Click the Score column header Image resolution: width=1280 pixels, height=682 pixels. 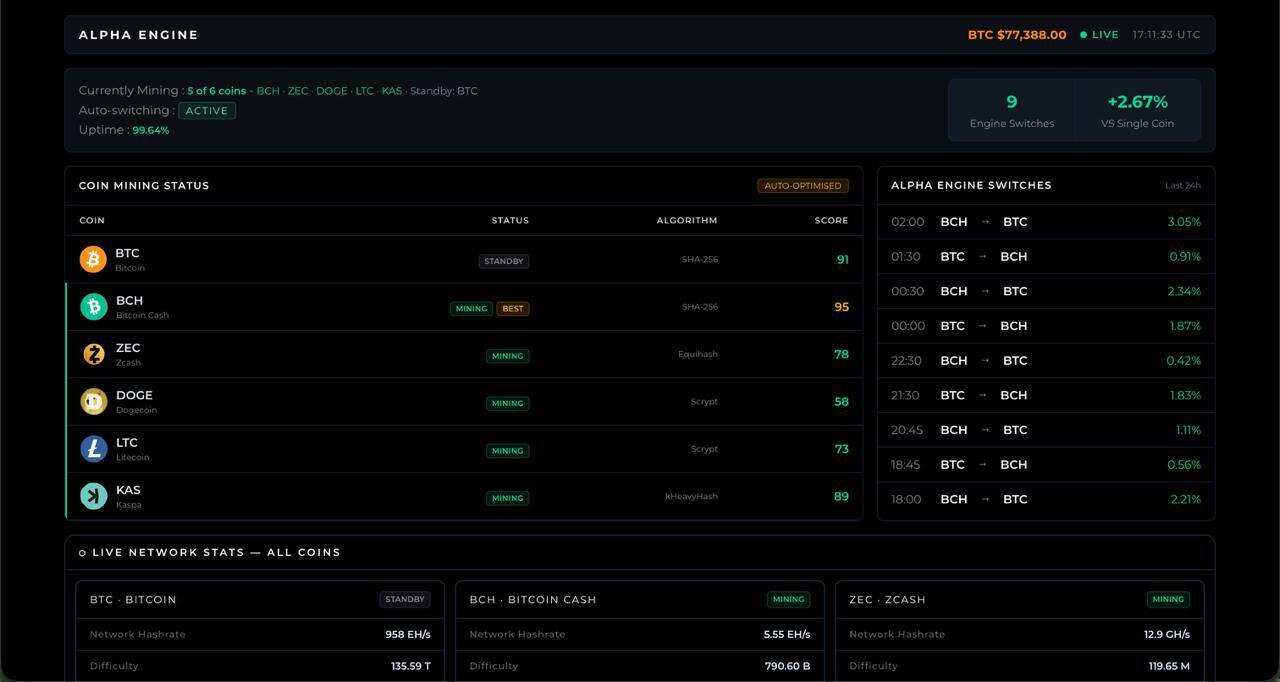[x=831, y=220]
